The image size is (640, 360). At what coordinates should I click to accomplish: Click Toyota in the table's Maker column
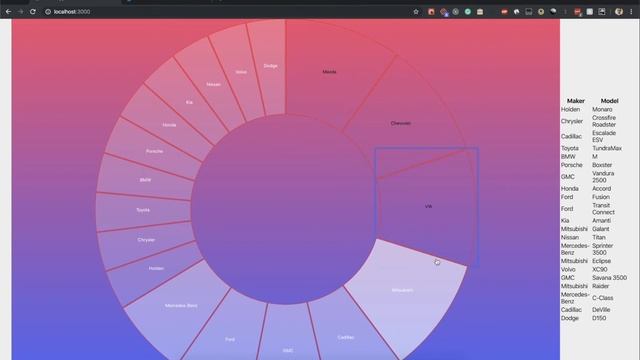pos(570,148)
